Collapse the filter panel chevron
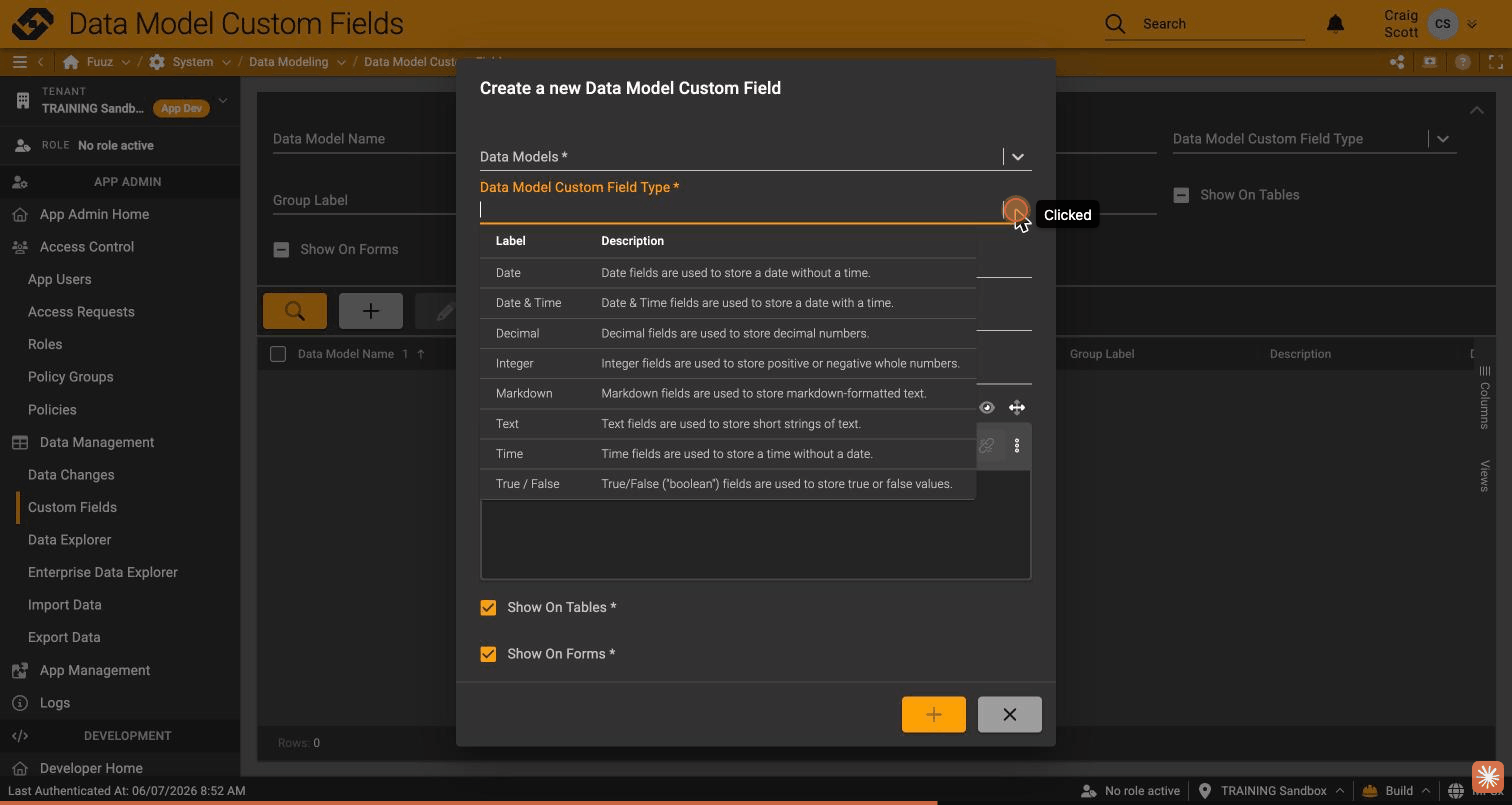Viewport: 1512px width, 805px height. 1477,110
